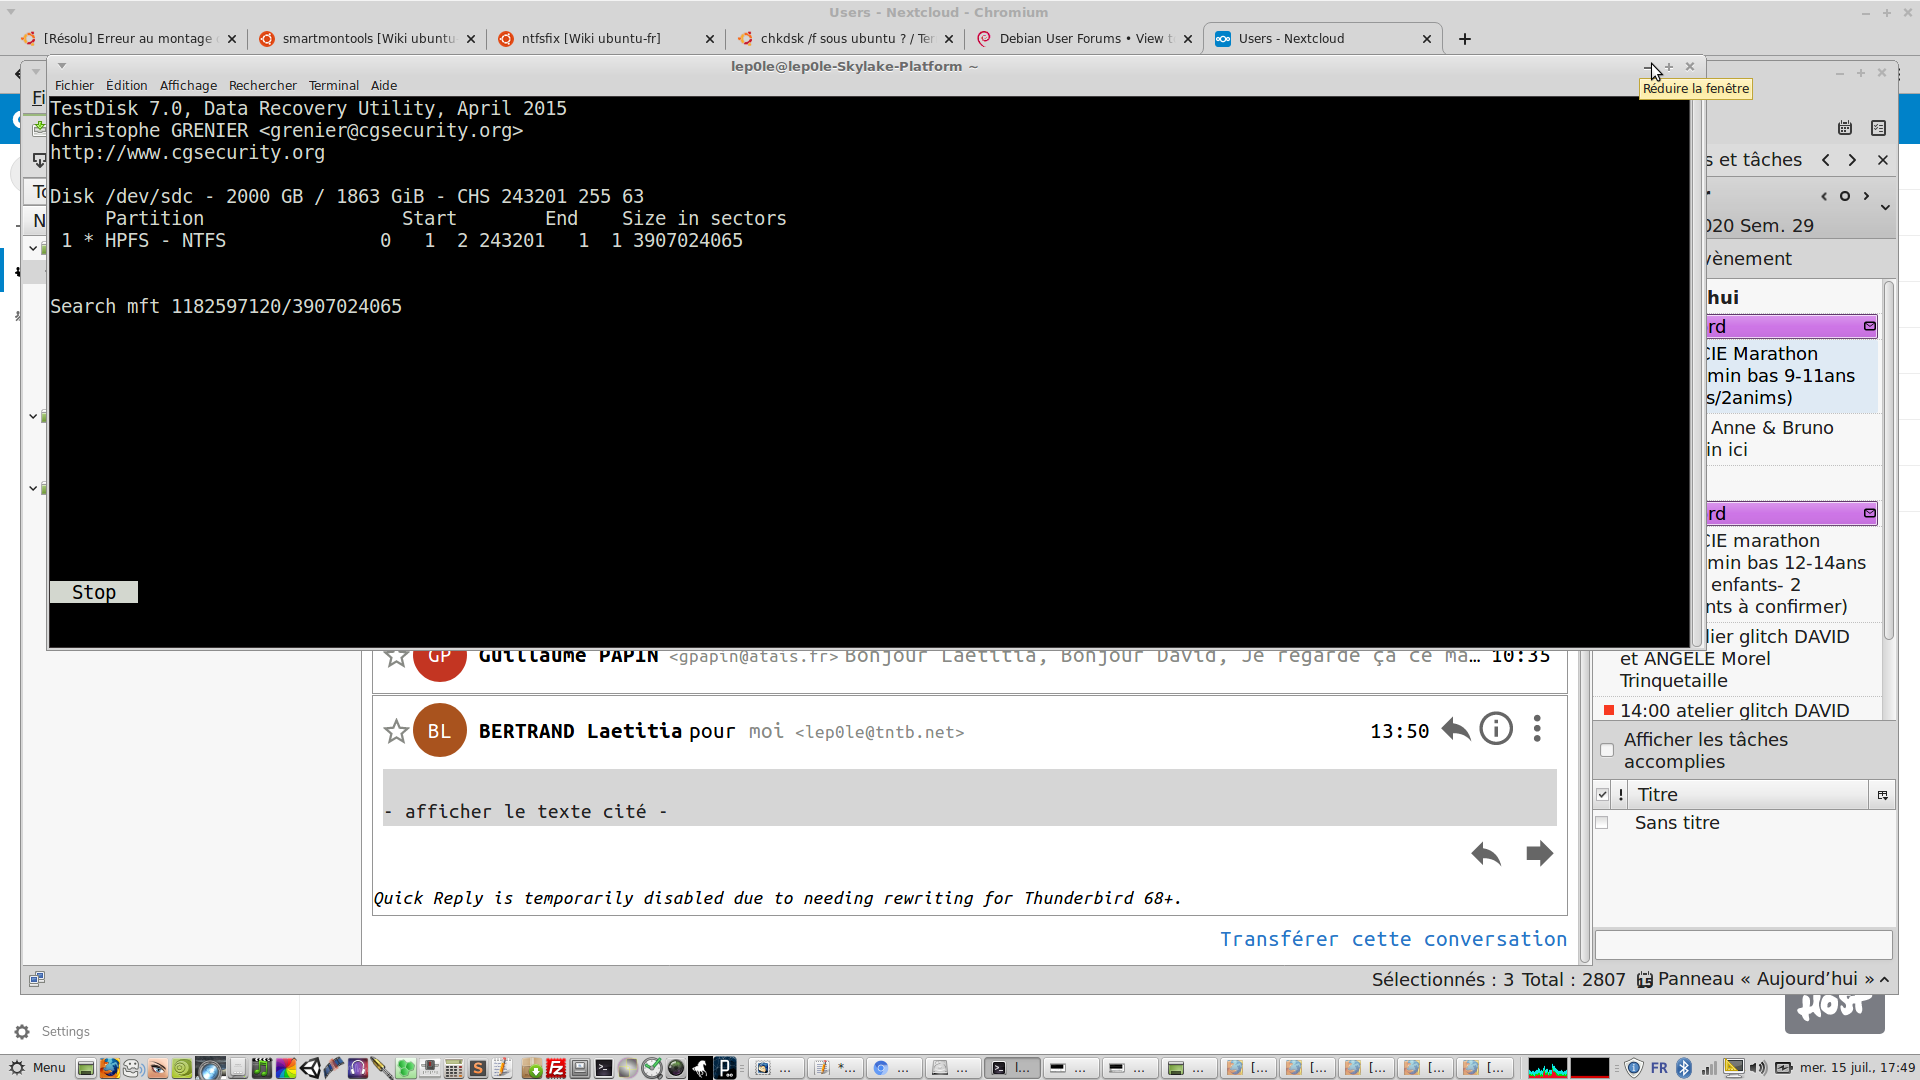
Task: Expand the mini calendar dropdown chevron
Action: tap(1885, 208)
